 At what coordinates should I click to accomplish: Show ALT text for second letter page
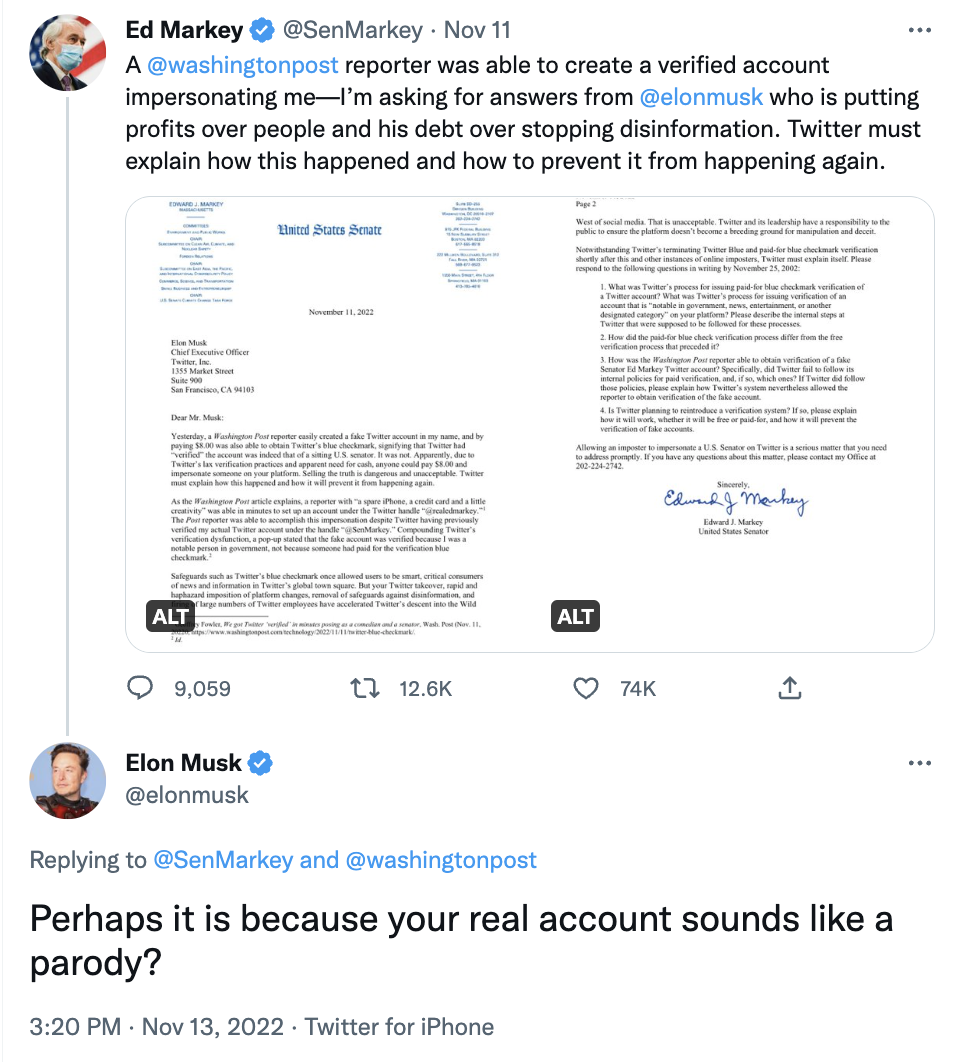pos(575,616)
